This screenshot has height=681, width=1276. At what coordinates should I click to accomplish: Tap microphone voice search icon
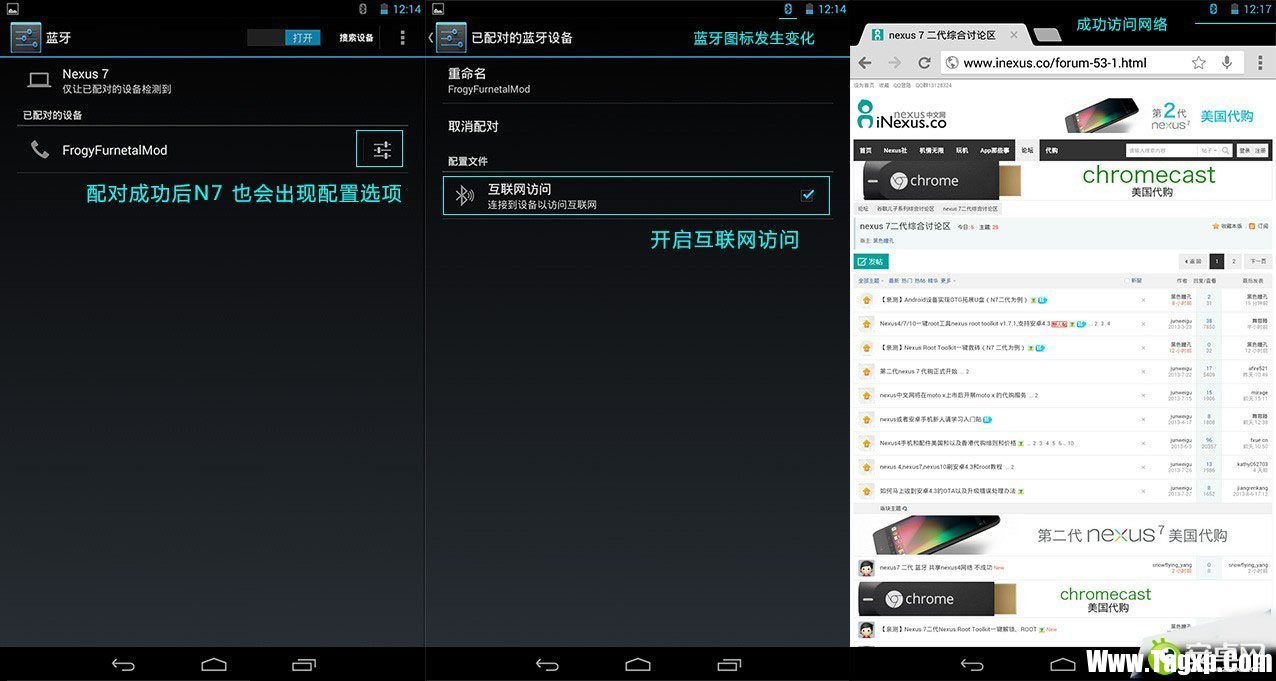[1227, 63]
